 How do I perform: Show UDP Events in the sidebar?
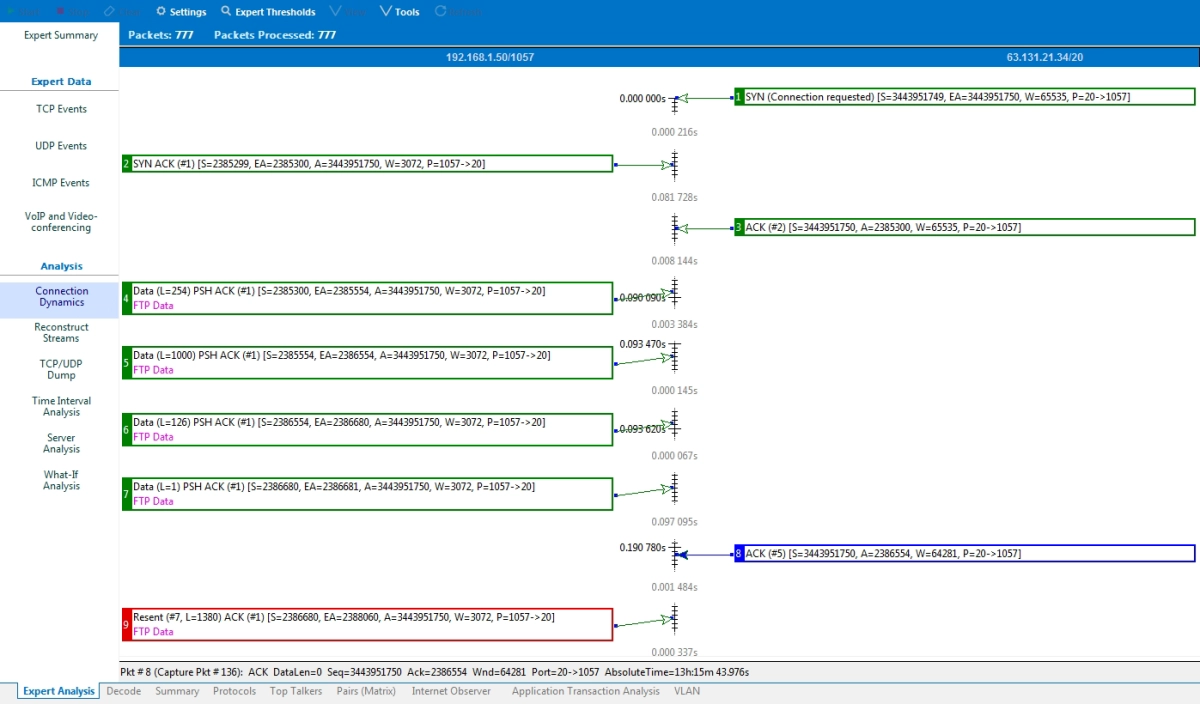click(x=61, y=146)
